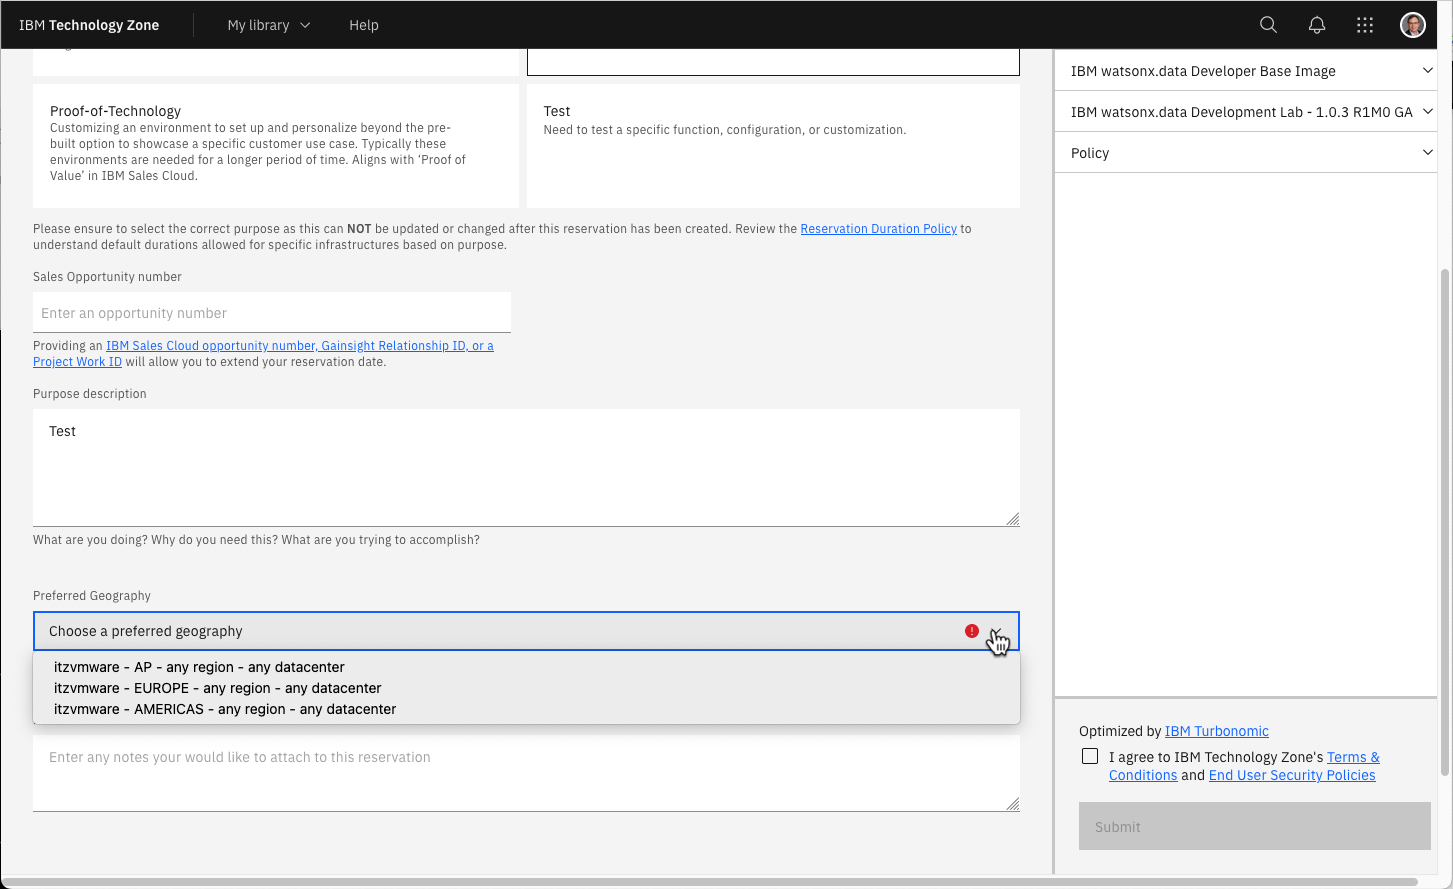Expand IBM watsonx.data Developer Base Image section
This screenshot has height=889, width=1453.
(x=1246, y=71)
